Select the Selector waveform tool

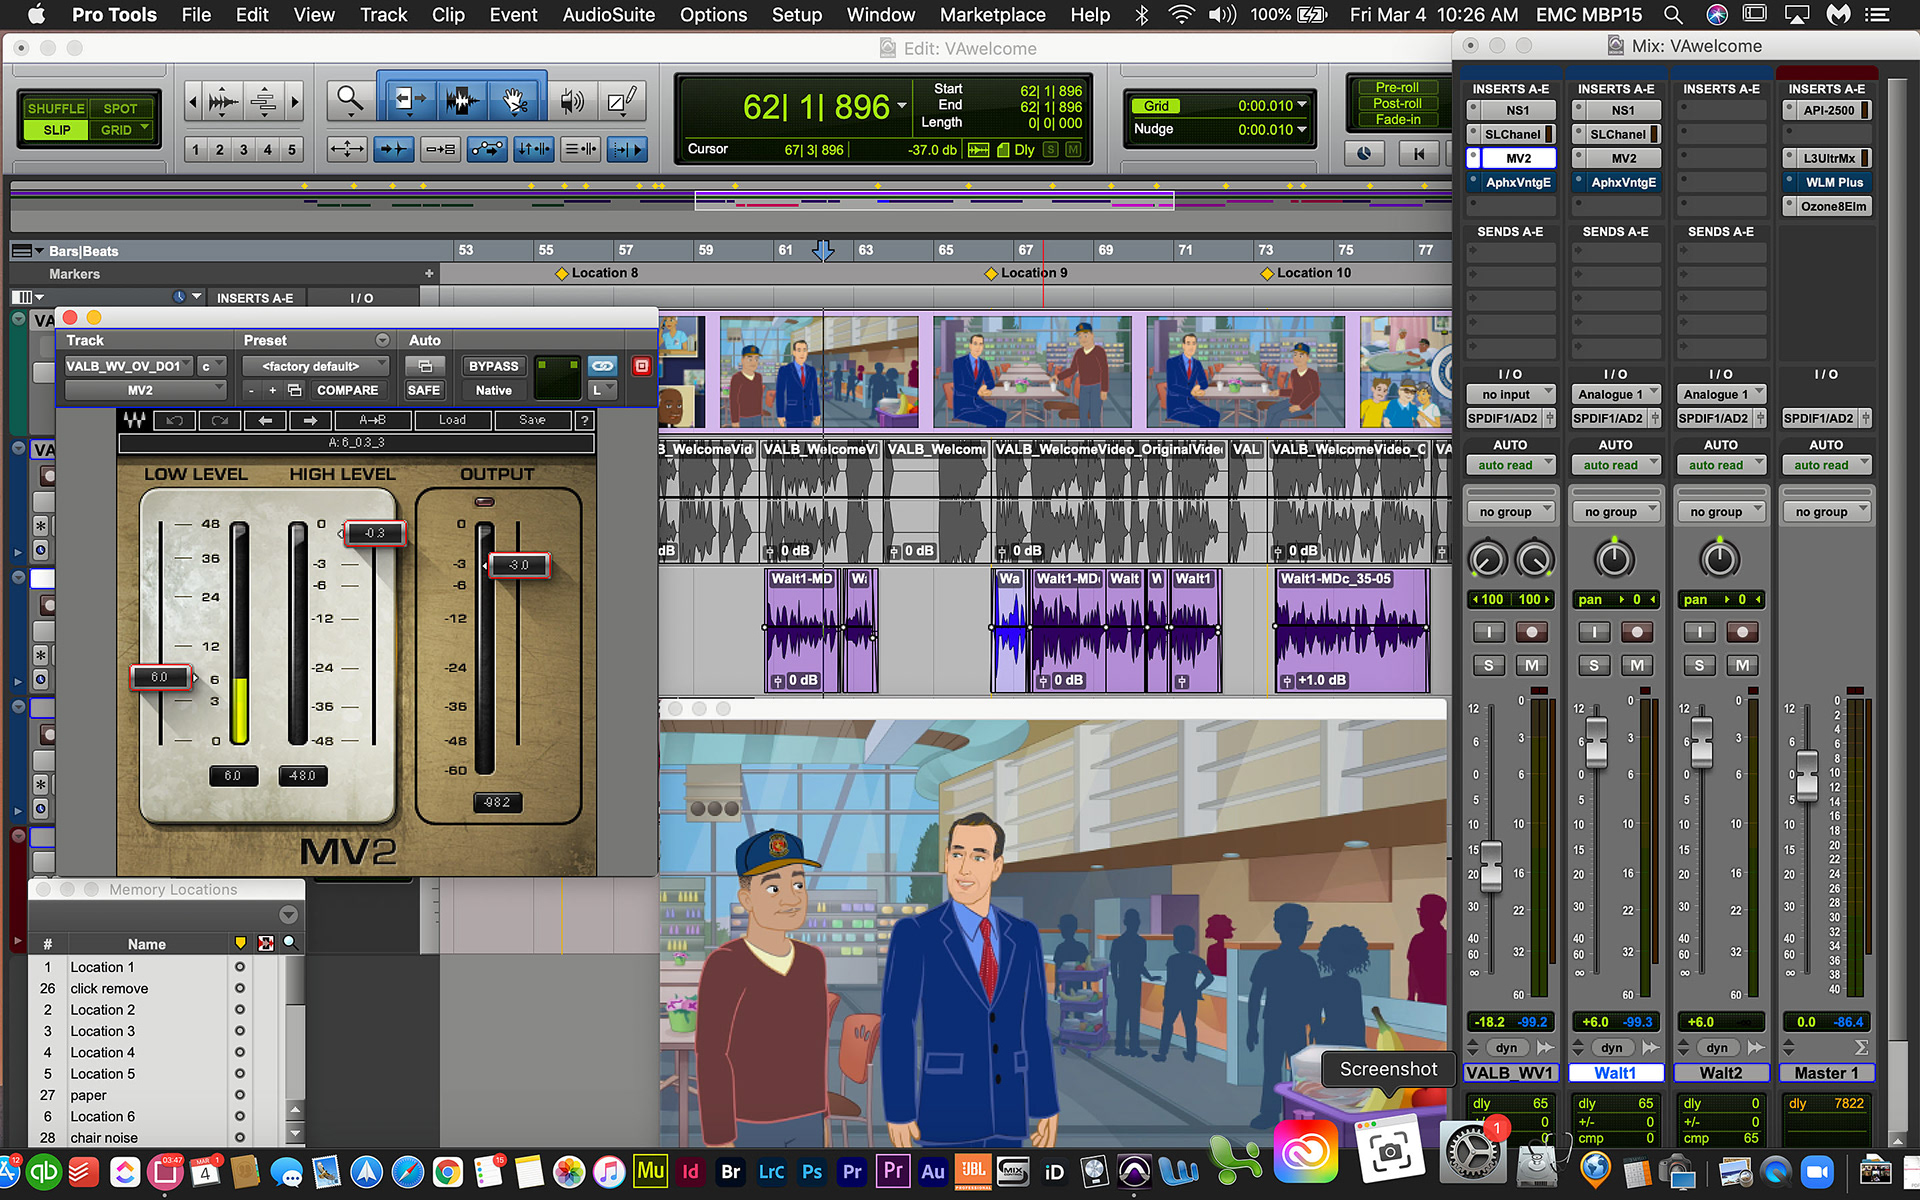(461, 100)
